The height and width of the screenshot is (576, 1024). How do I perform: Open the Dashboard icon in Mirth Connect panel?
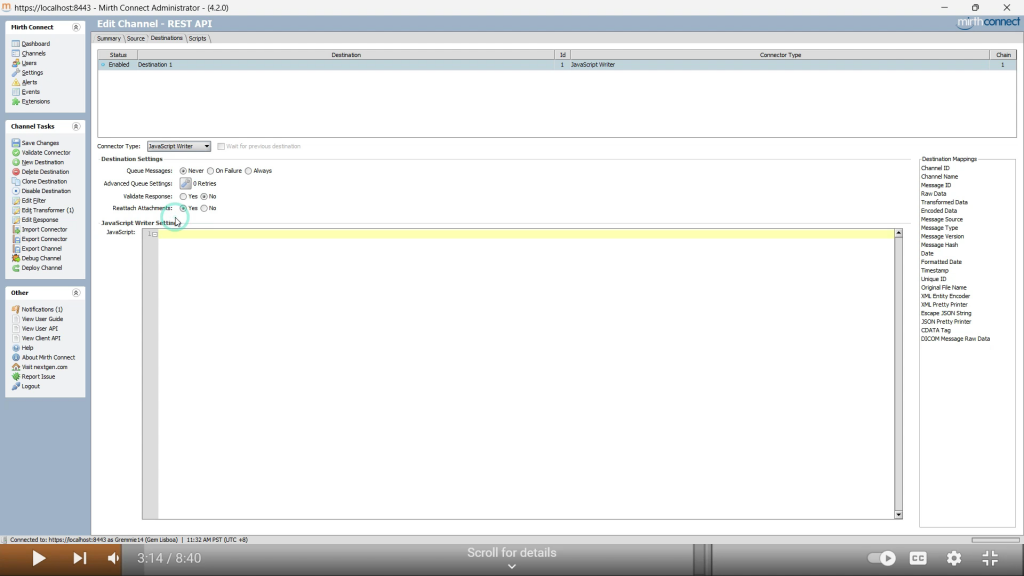(x=16, y=44)
